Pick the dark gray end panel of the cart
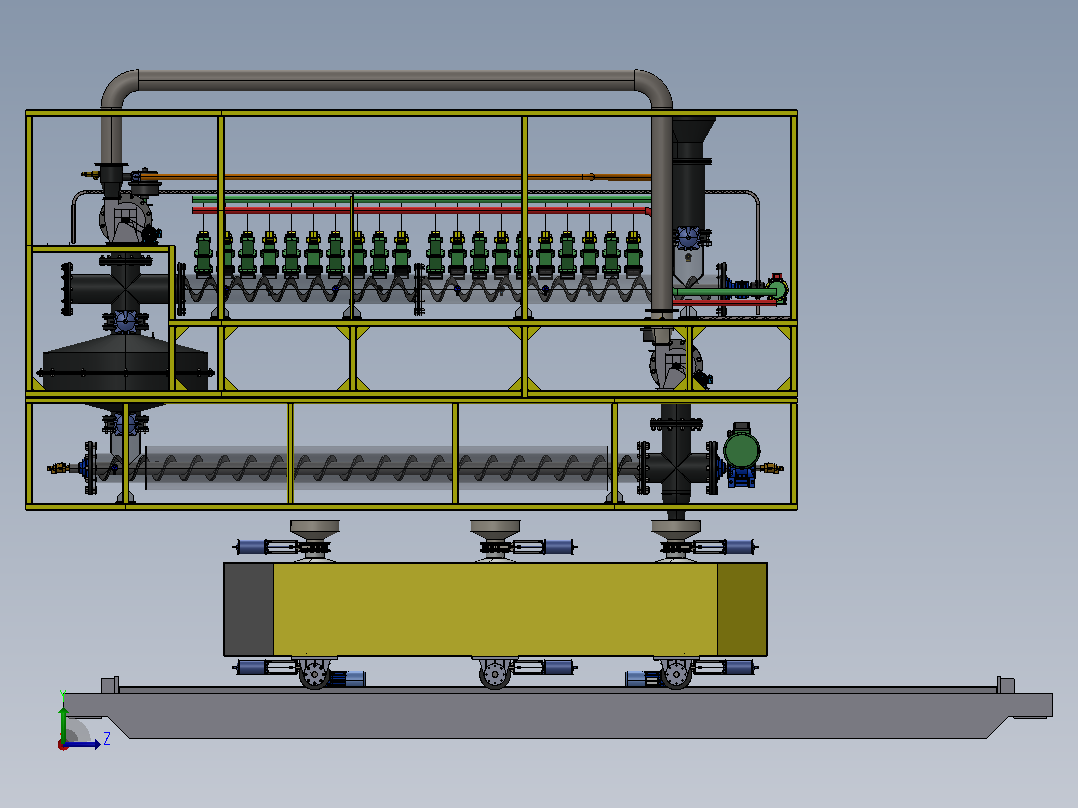The image size is (1078, 808). (x=249, y=609)
